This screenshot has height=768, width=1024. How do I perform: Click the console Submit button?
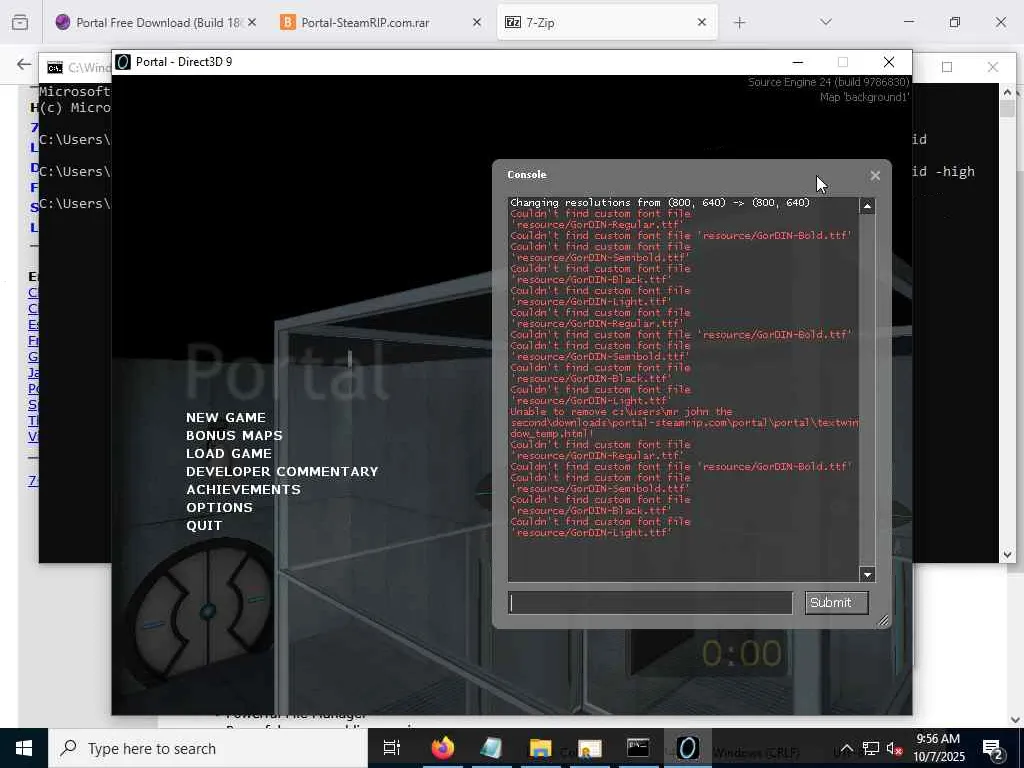pyautogui.click(x=836, y=603)
